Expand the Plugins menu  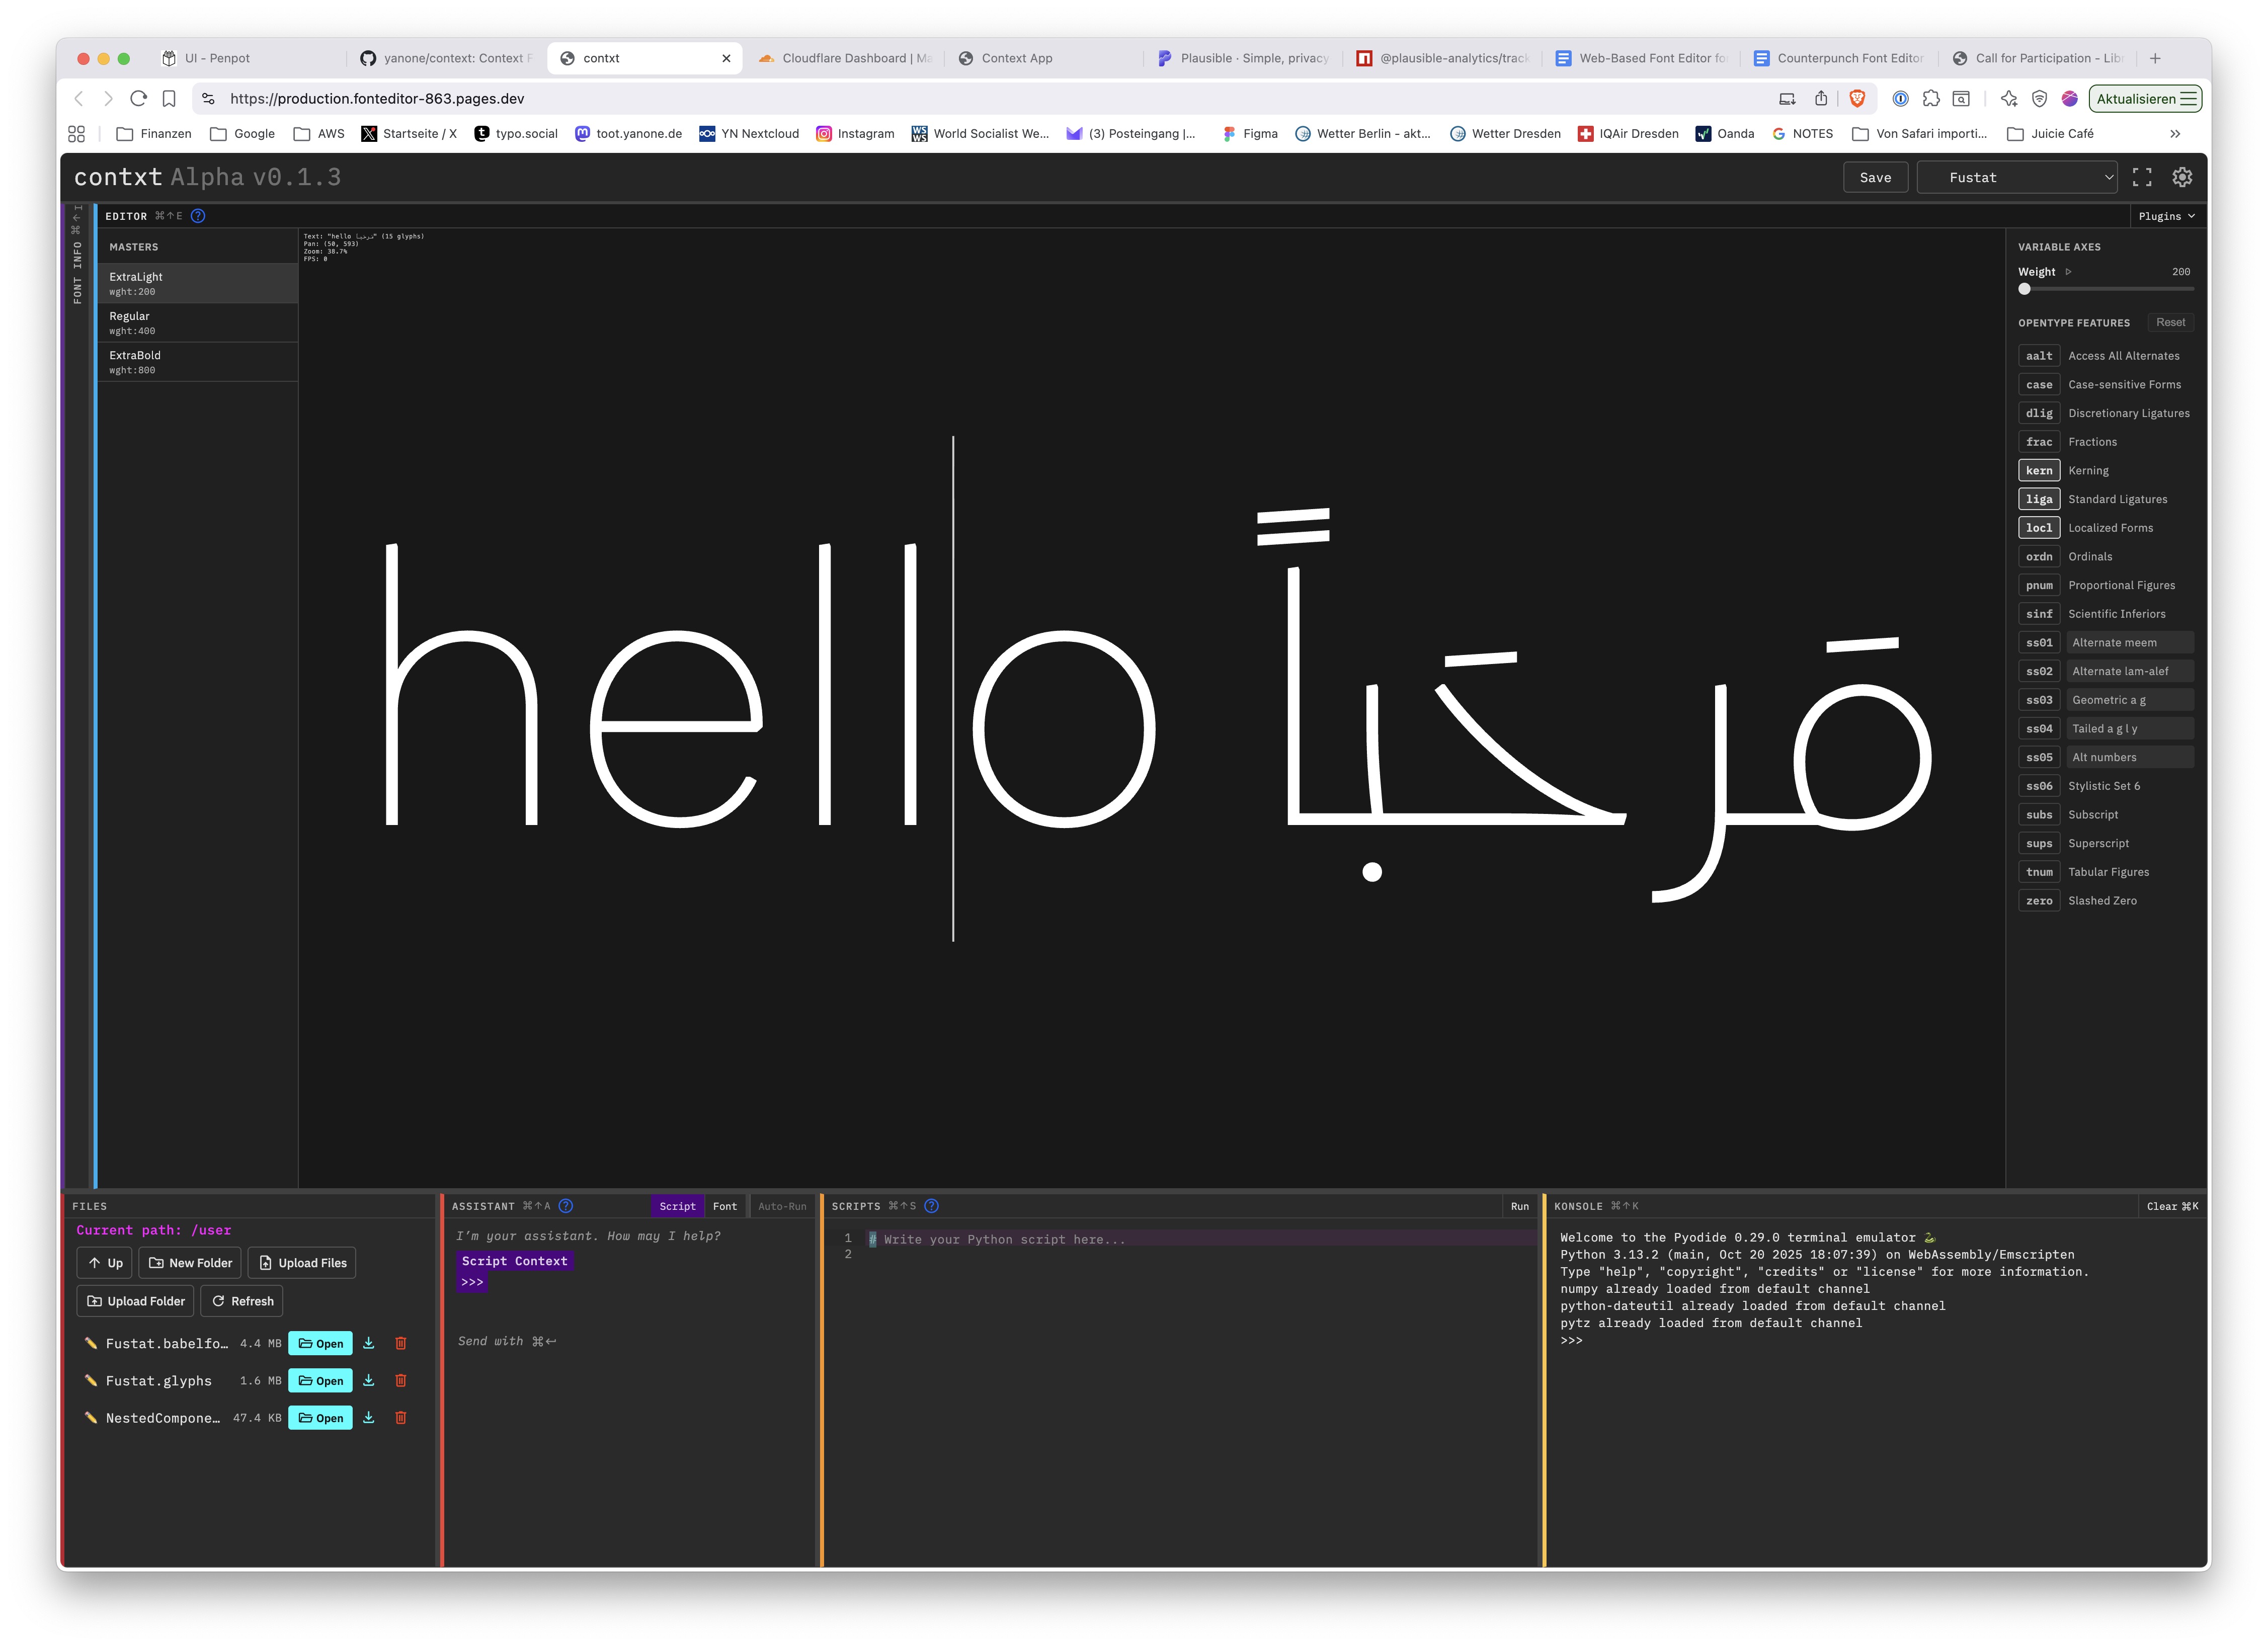[2166, 216]
